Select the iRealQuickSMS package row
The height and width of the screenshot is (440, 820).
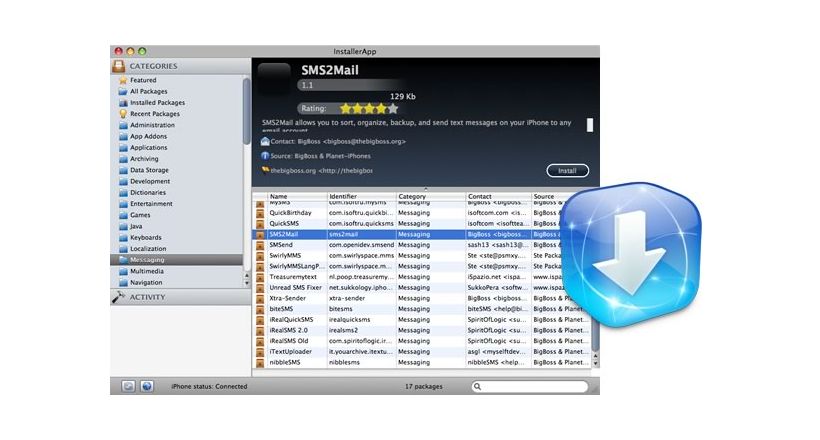422,320
